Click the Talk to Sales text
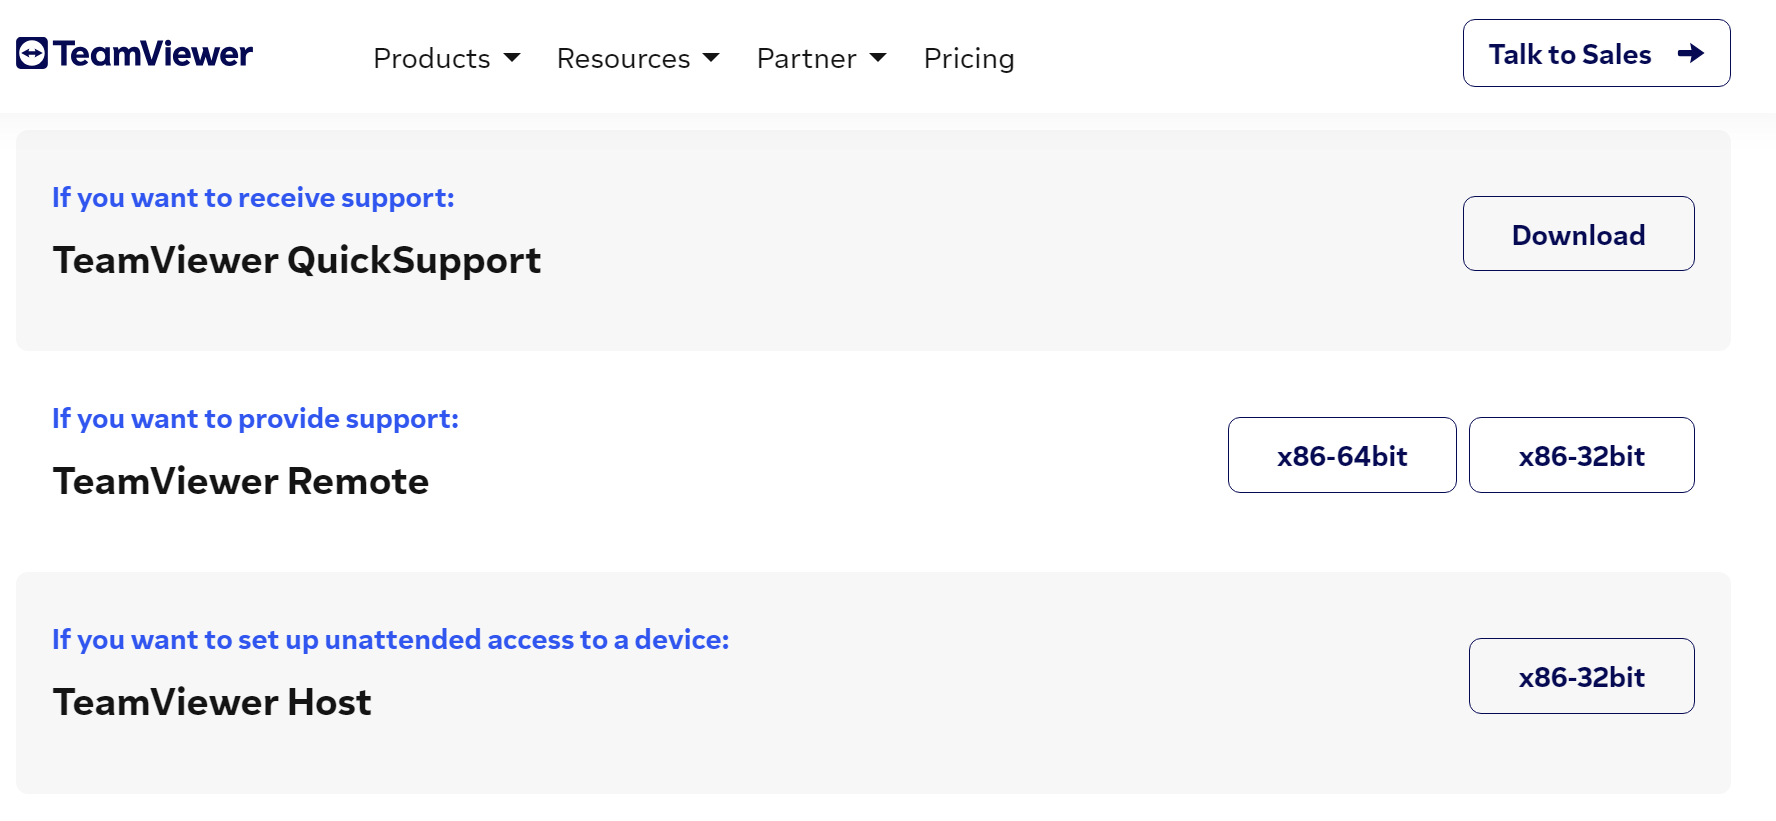Viewport: 1776px width, 821px height. [x=1569, y=54]
